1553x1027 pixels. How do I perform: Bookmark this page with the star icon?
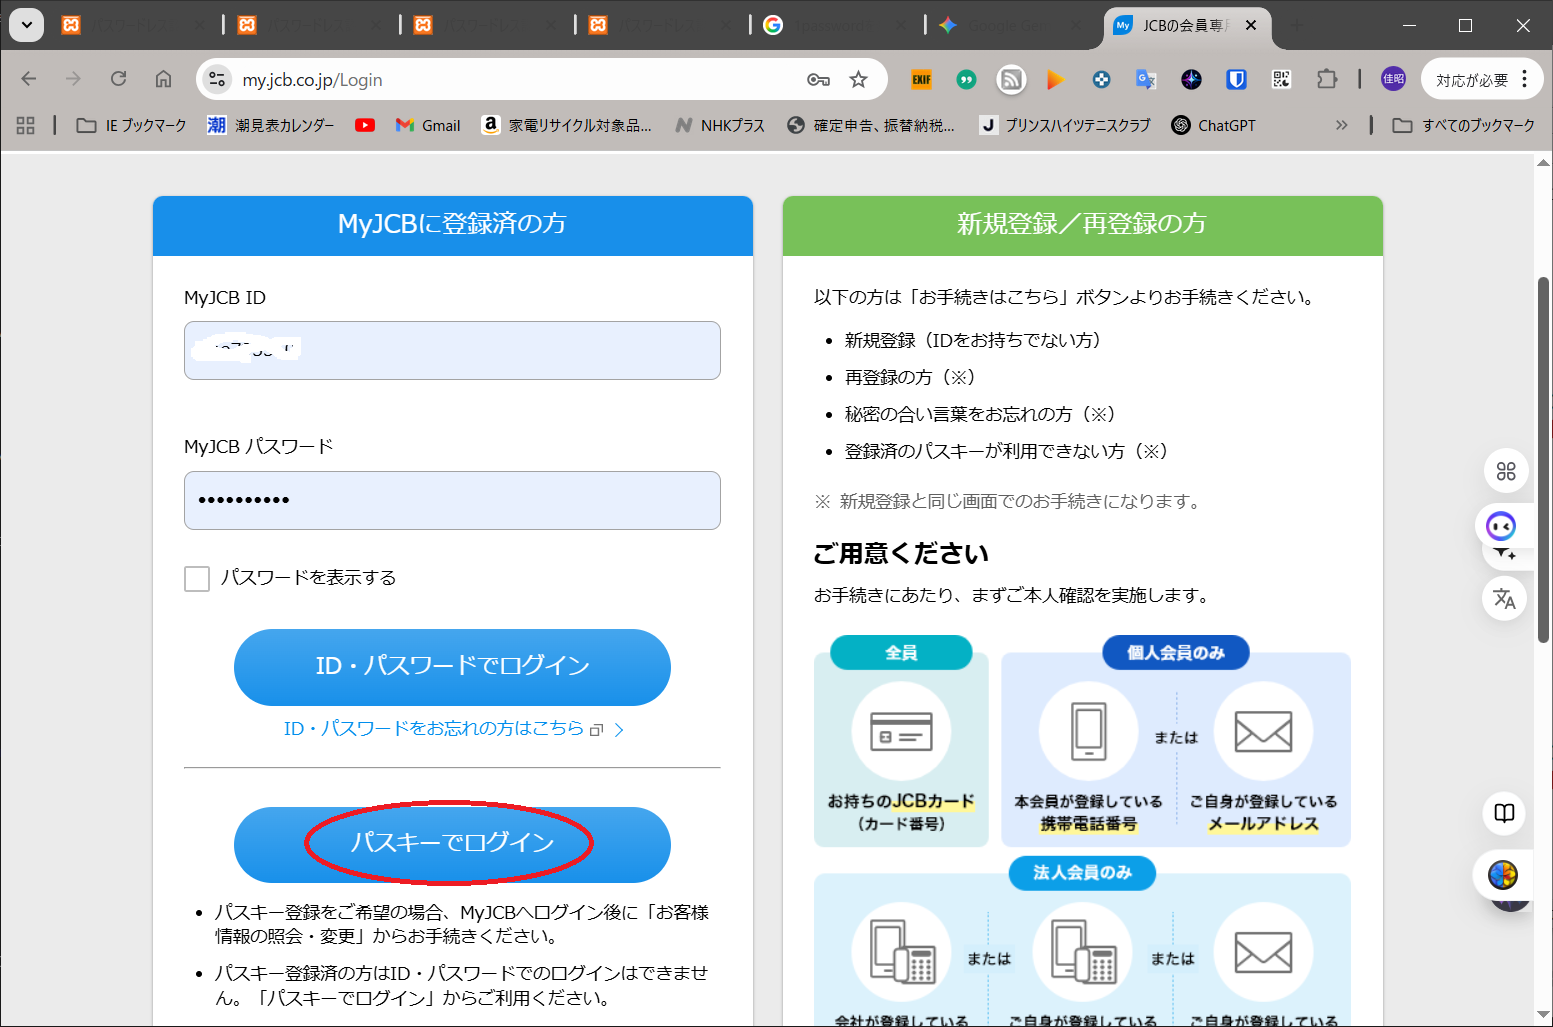click(x=858, y=80)
